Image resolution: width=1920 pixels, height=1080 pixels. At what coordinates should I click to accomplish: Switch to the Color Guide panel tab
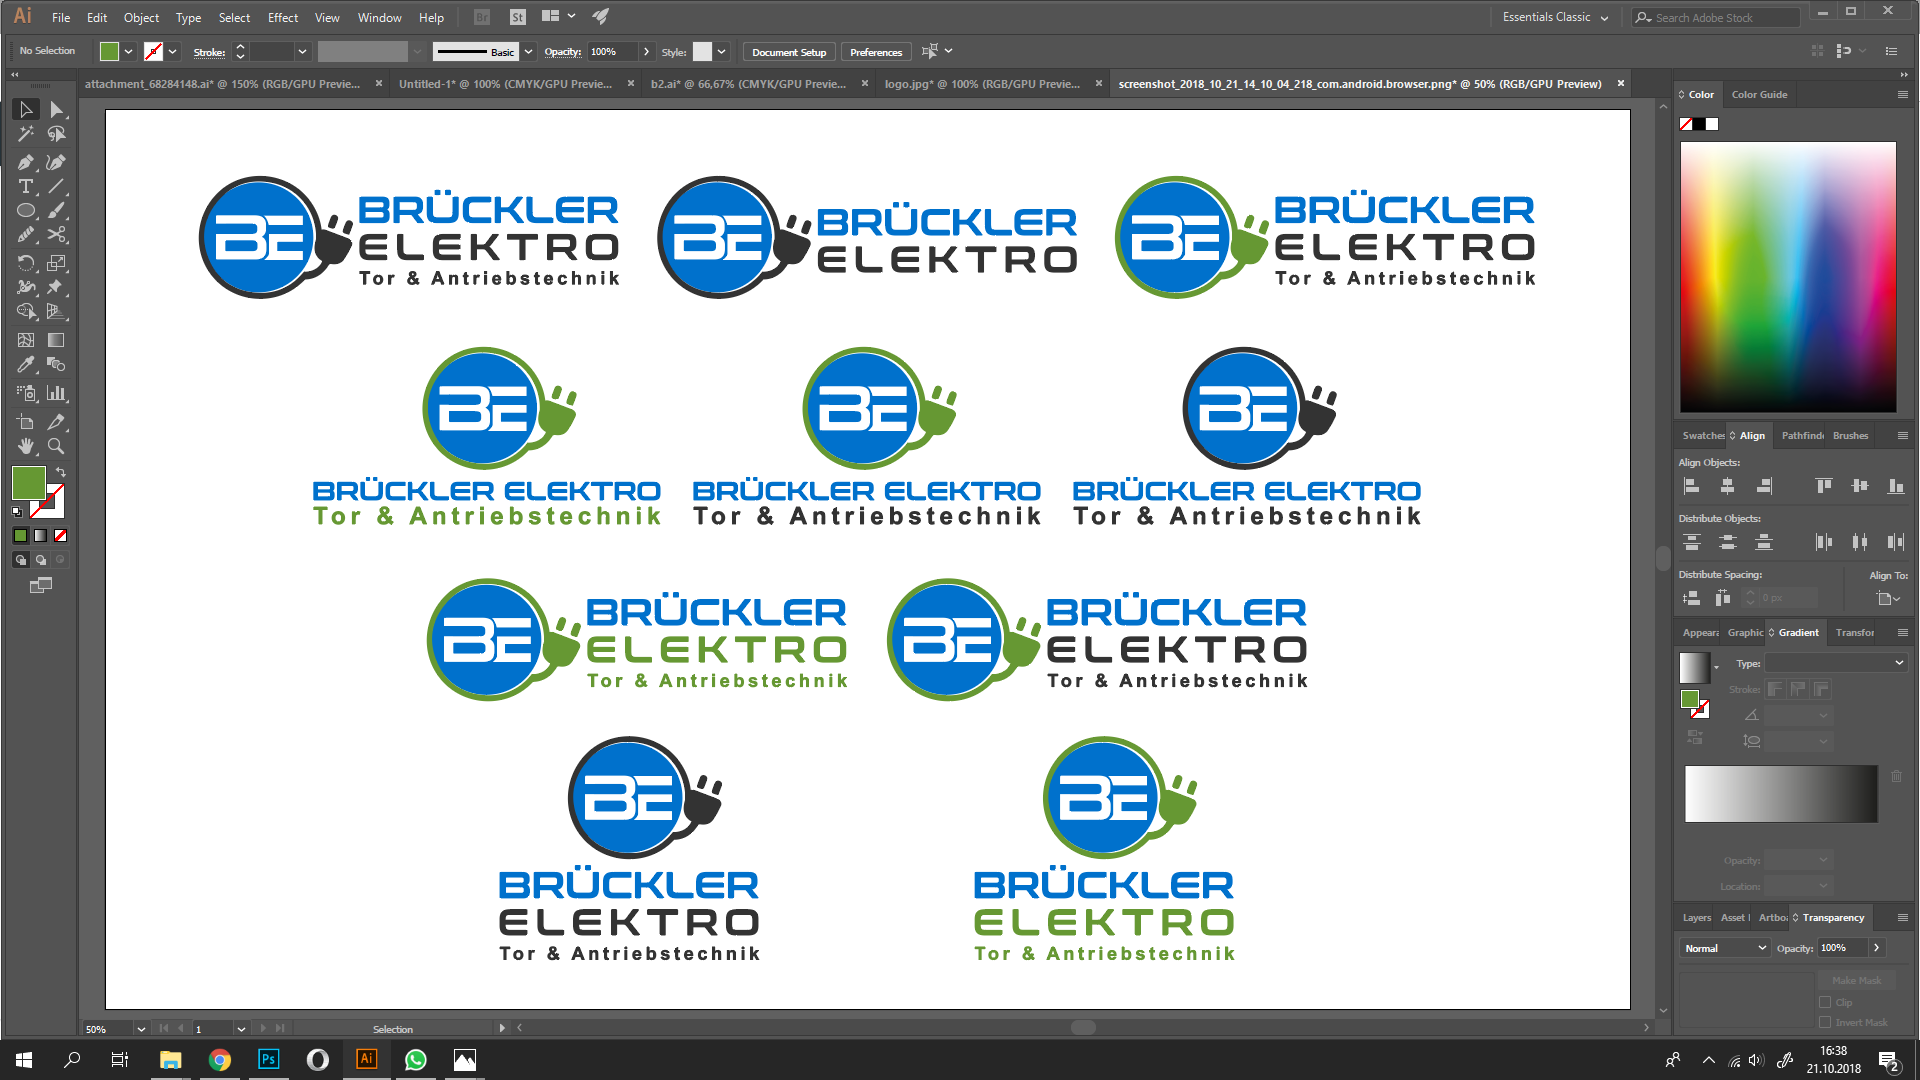coord(1759,95)
